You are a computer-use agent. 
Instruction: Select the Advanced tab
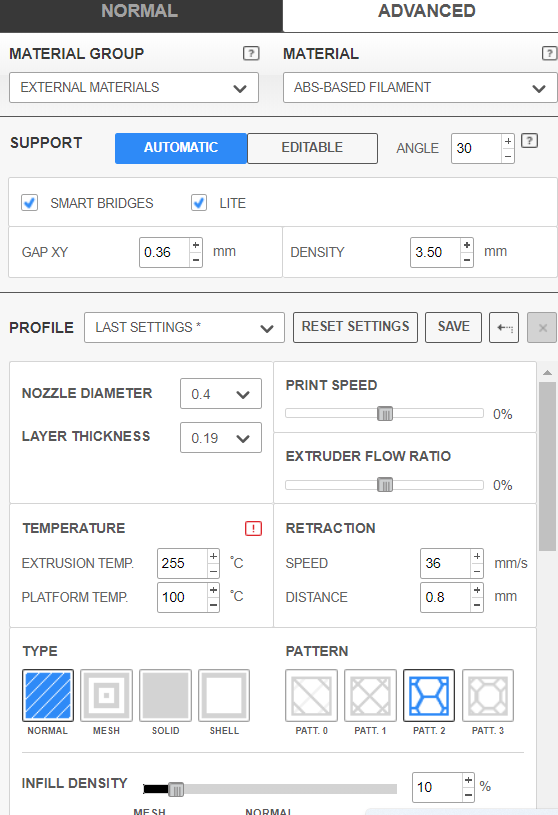(x=426, y=11)
